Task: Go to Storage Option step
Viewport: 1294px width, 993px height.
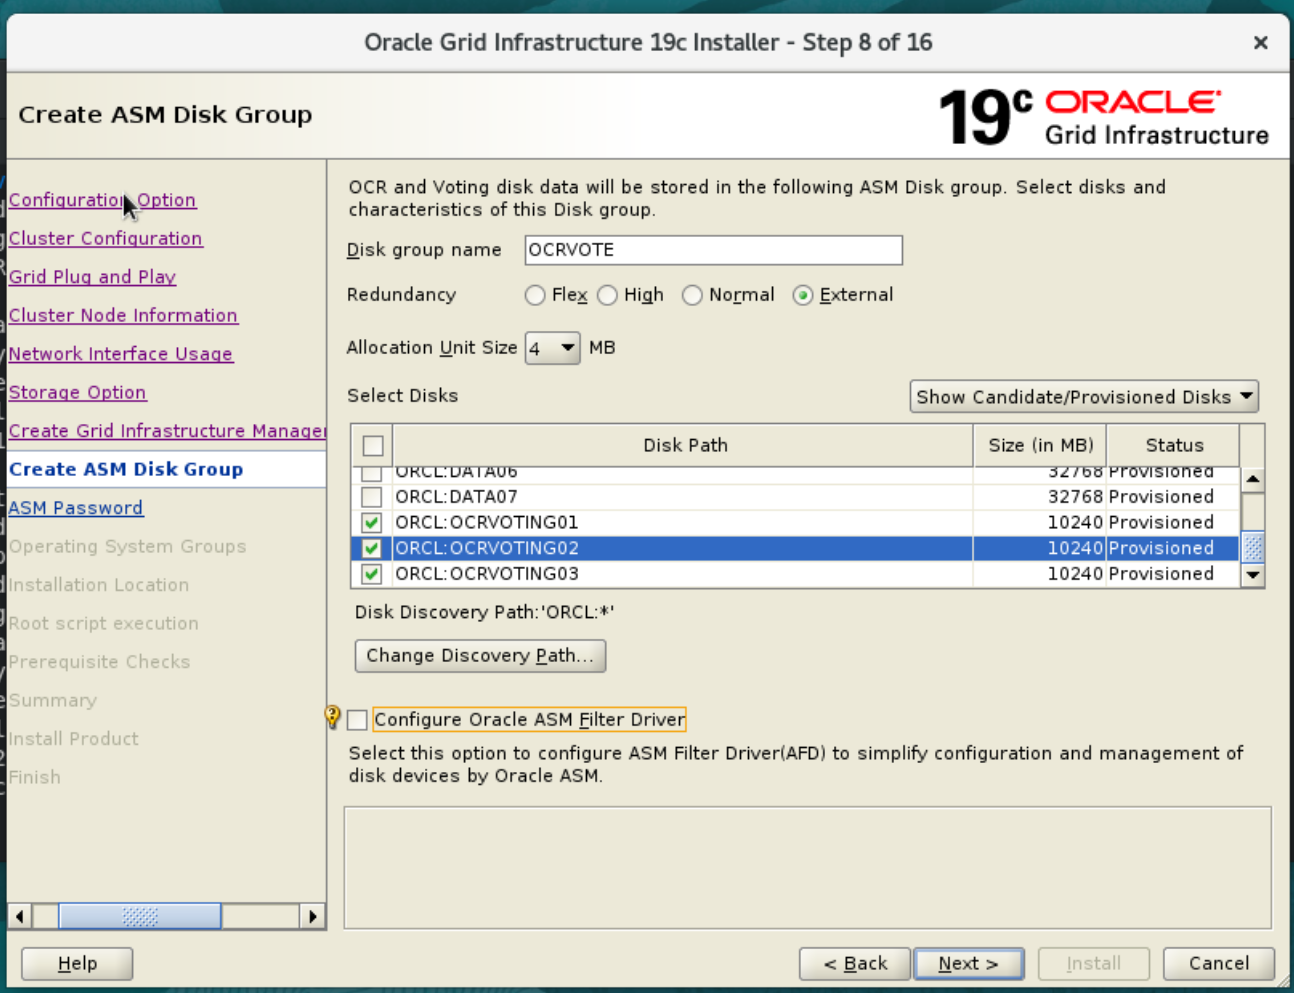Action: click(x=78, y=393)
